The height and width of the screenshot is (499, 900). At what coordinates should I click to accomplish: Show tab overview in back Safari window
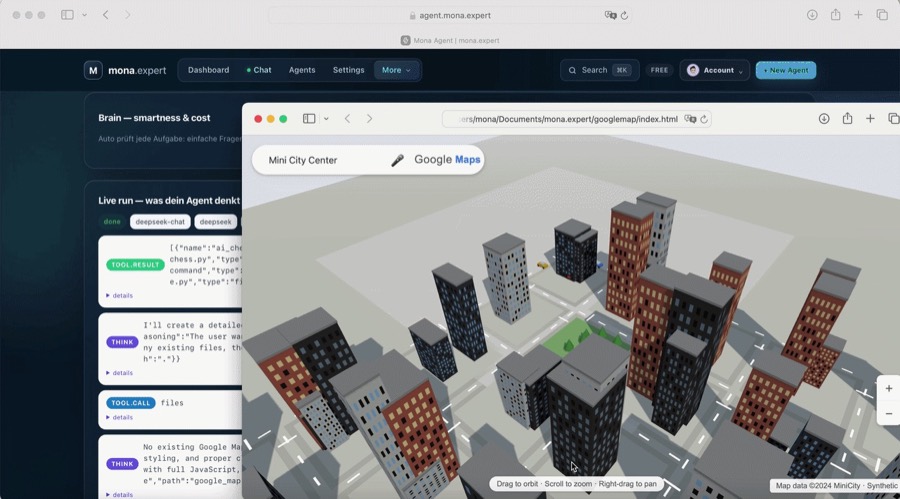(882, 15)
